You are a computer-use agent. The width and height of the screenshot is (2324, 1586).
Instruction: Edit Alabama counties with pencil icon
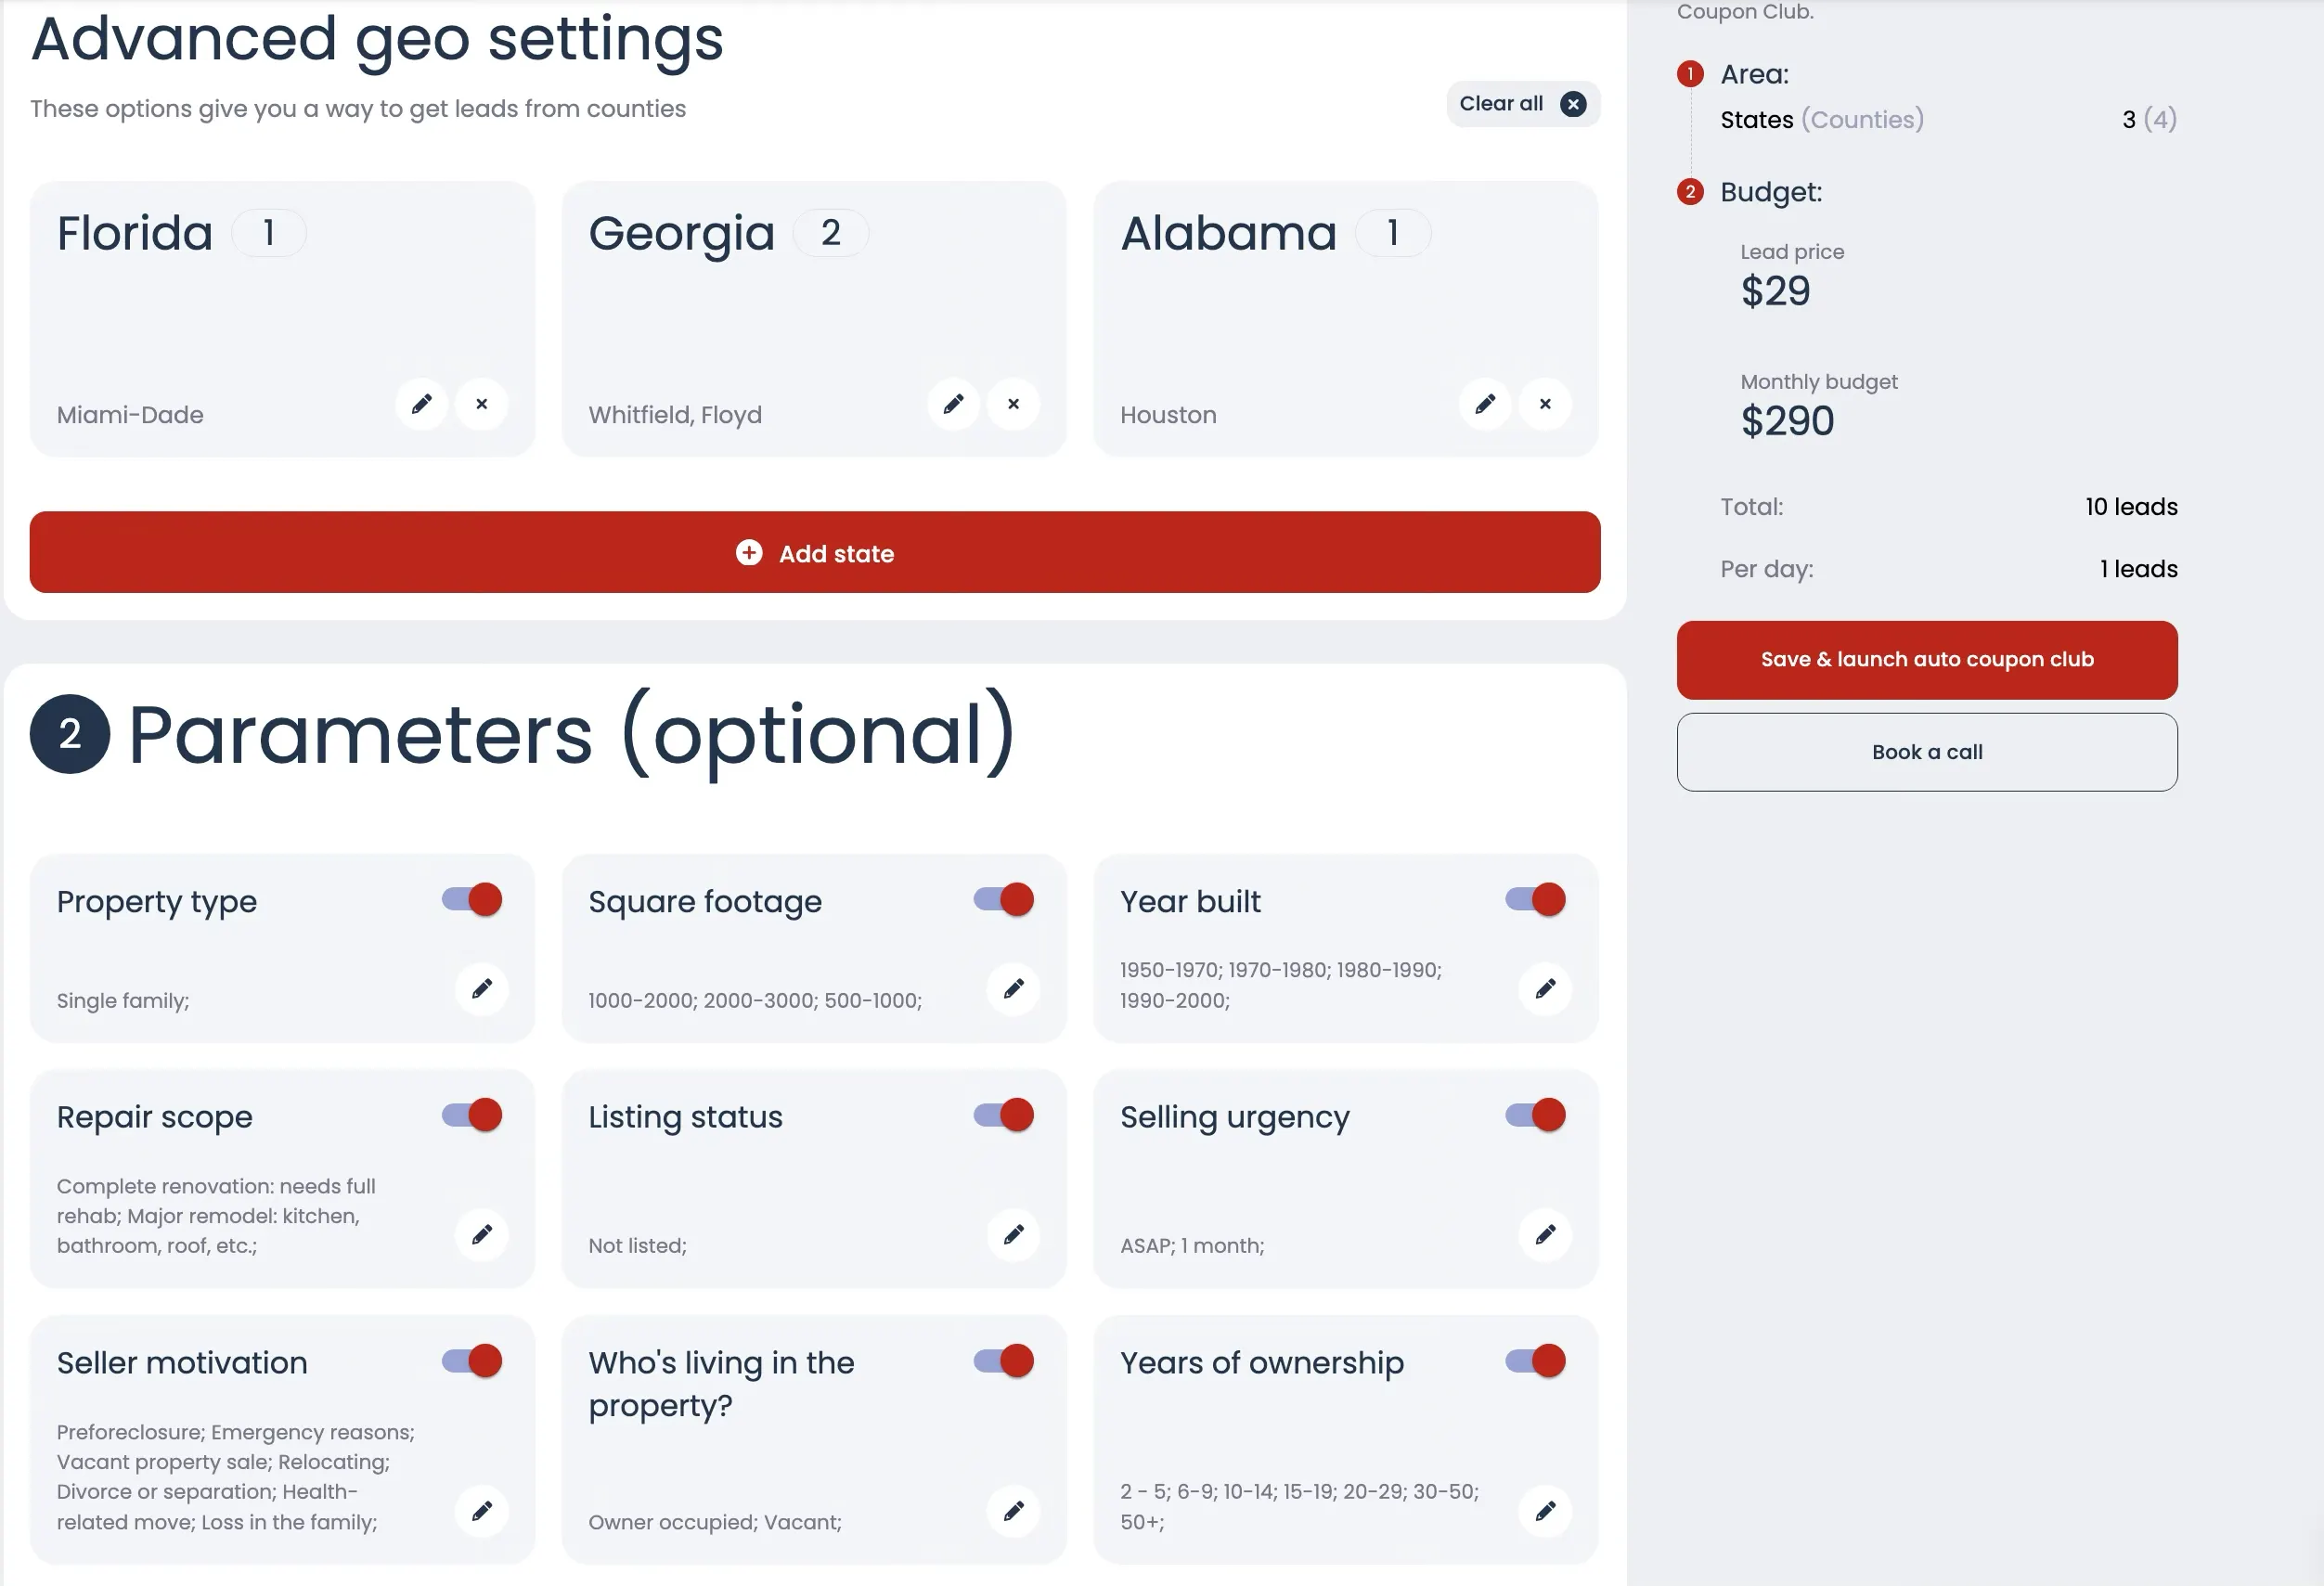1486,404
